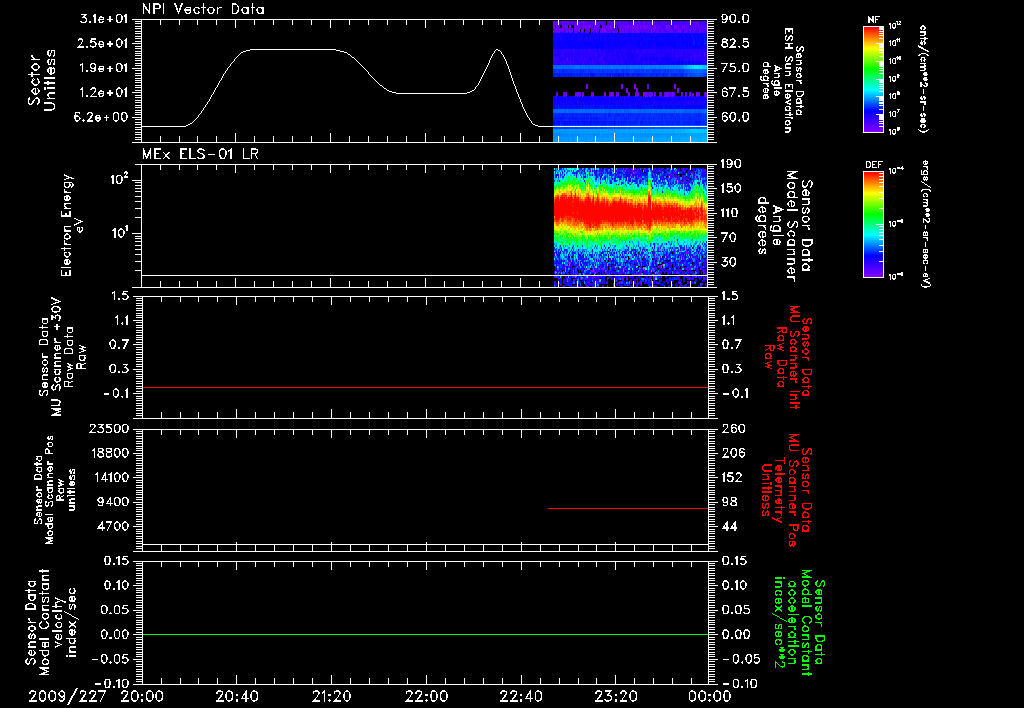Click the '4700' scanner position tick label

(x=113, y=526)
